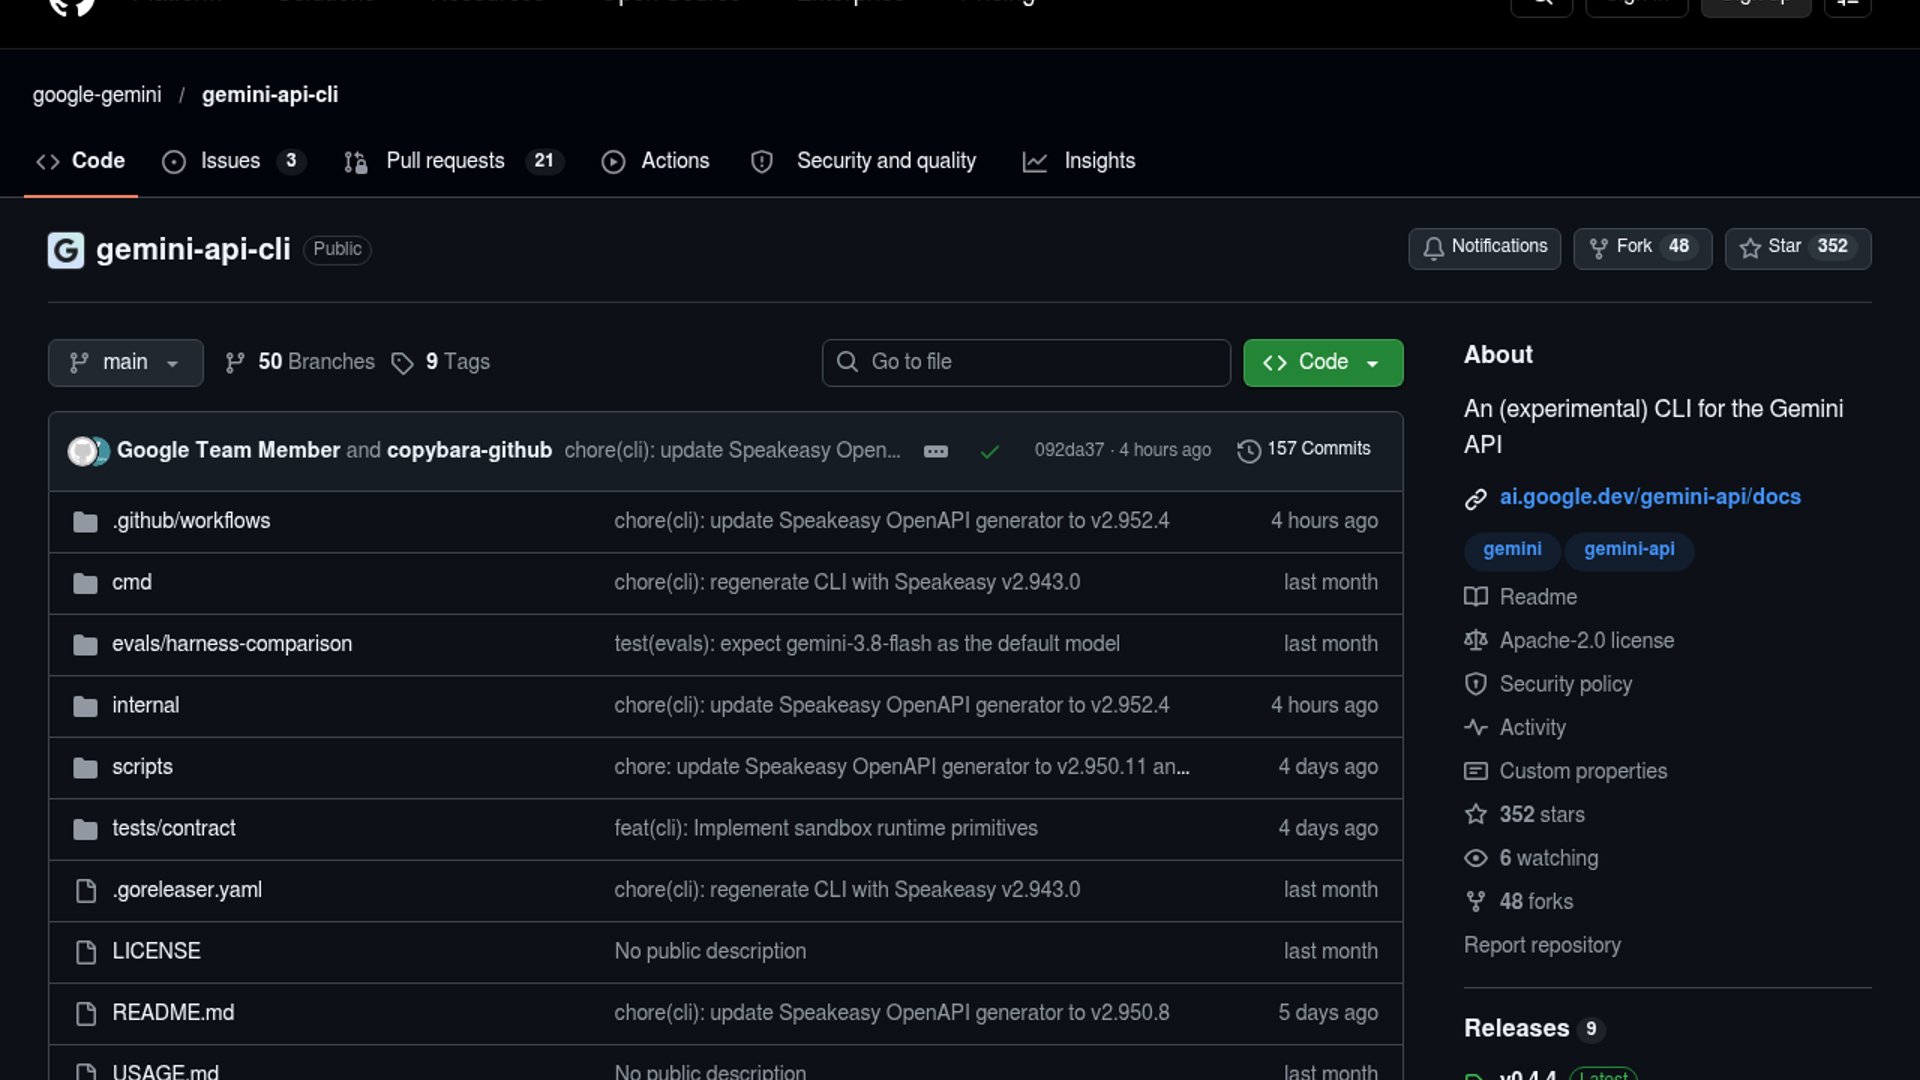The image size is (1920, 1080).
Task: View the 157 Commits history
Action: click(1304, 450)
